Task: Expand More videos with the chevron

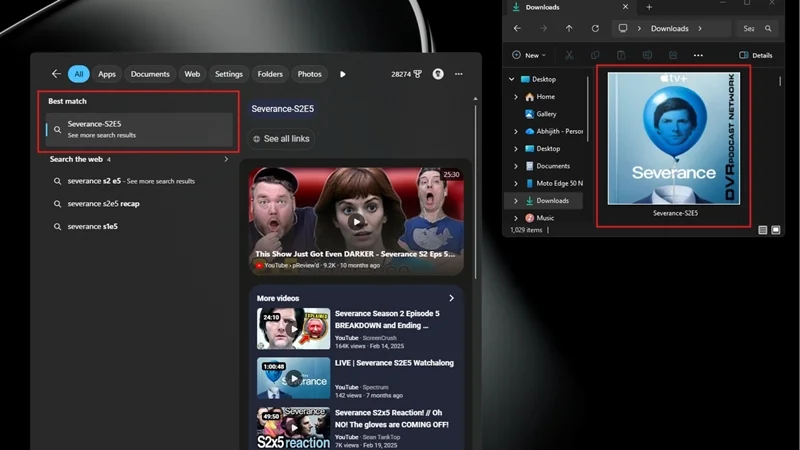Action: pyautogui.click(x=451, y=298)
